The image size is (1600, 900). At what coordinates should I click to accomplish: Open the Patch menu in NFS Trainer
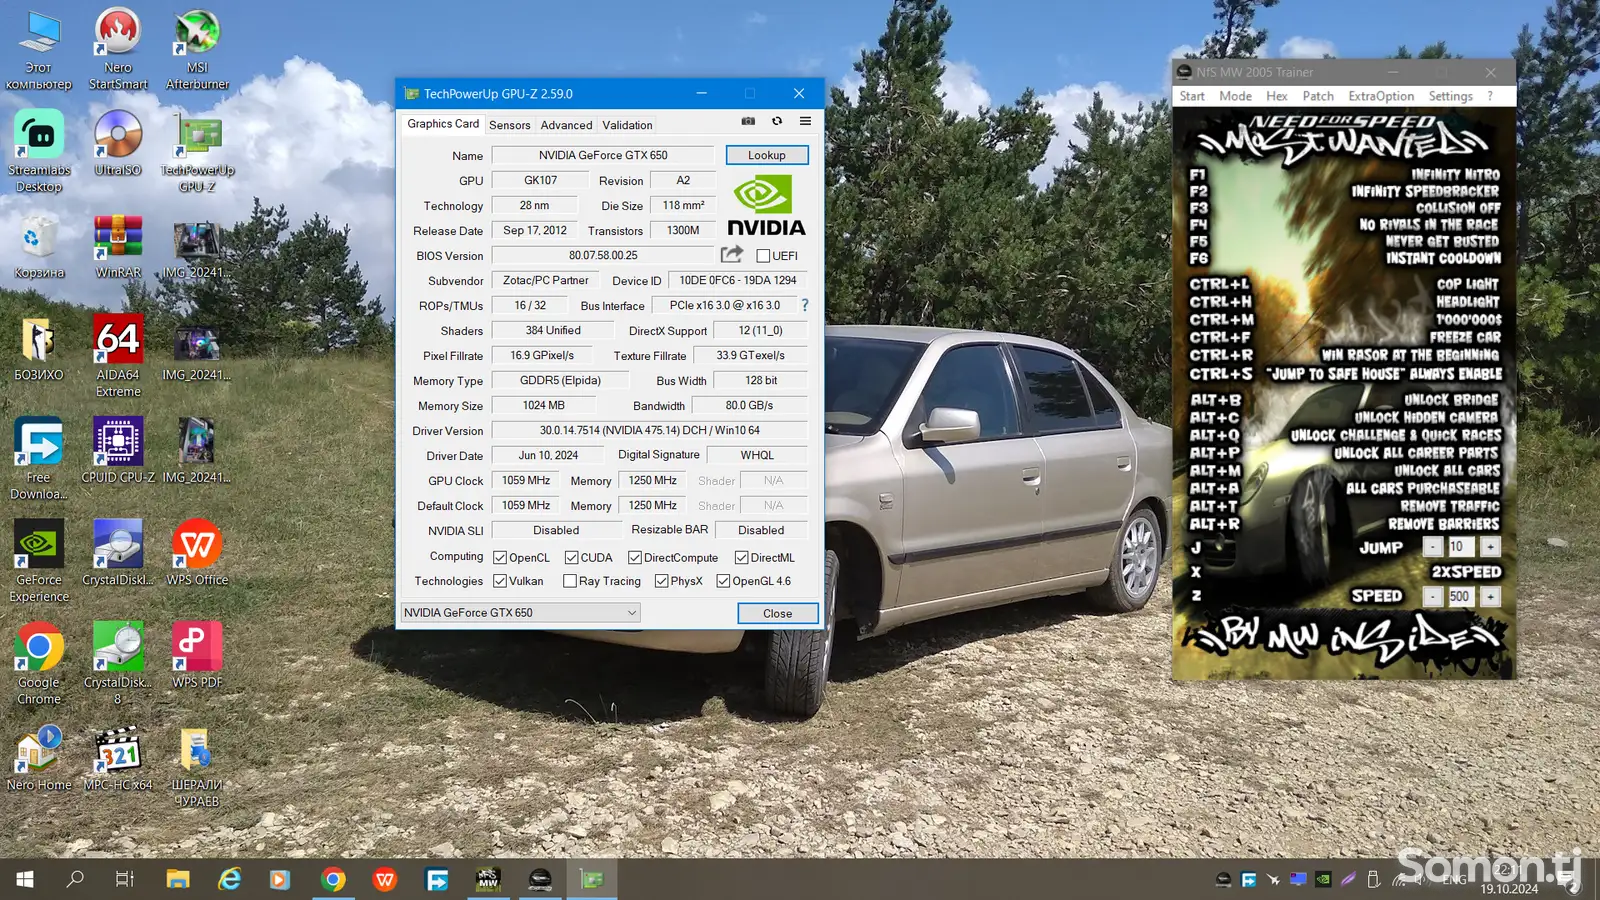[1318, 96]
